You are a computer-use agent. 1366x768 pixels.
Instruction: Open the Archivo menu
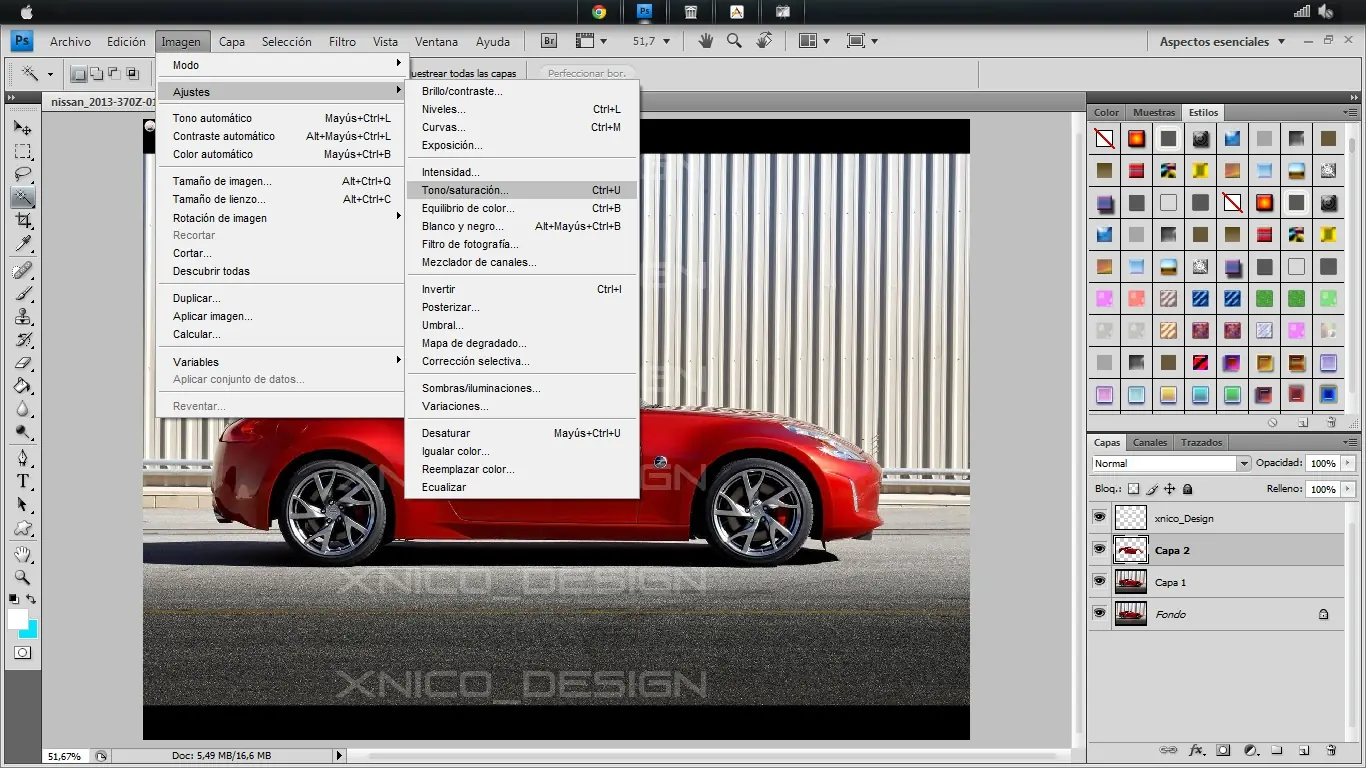click(x=70, y=42)
